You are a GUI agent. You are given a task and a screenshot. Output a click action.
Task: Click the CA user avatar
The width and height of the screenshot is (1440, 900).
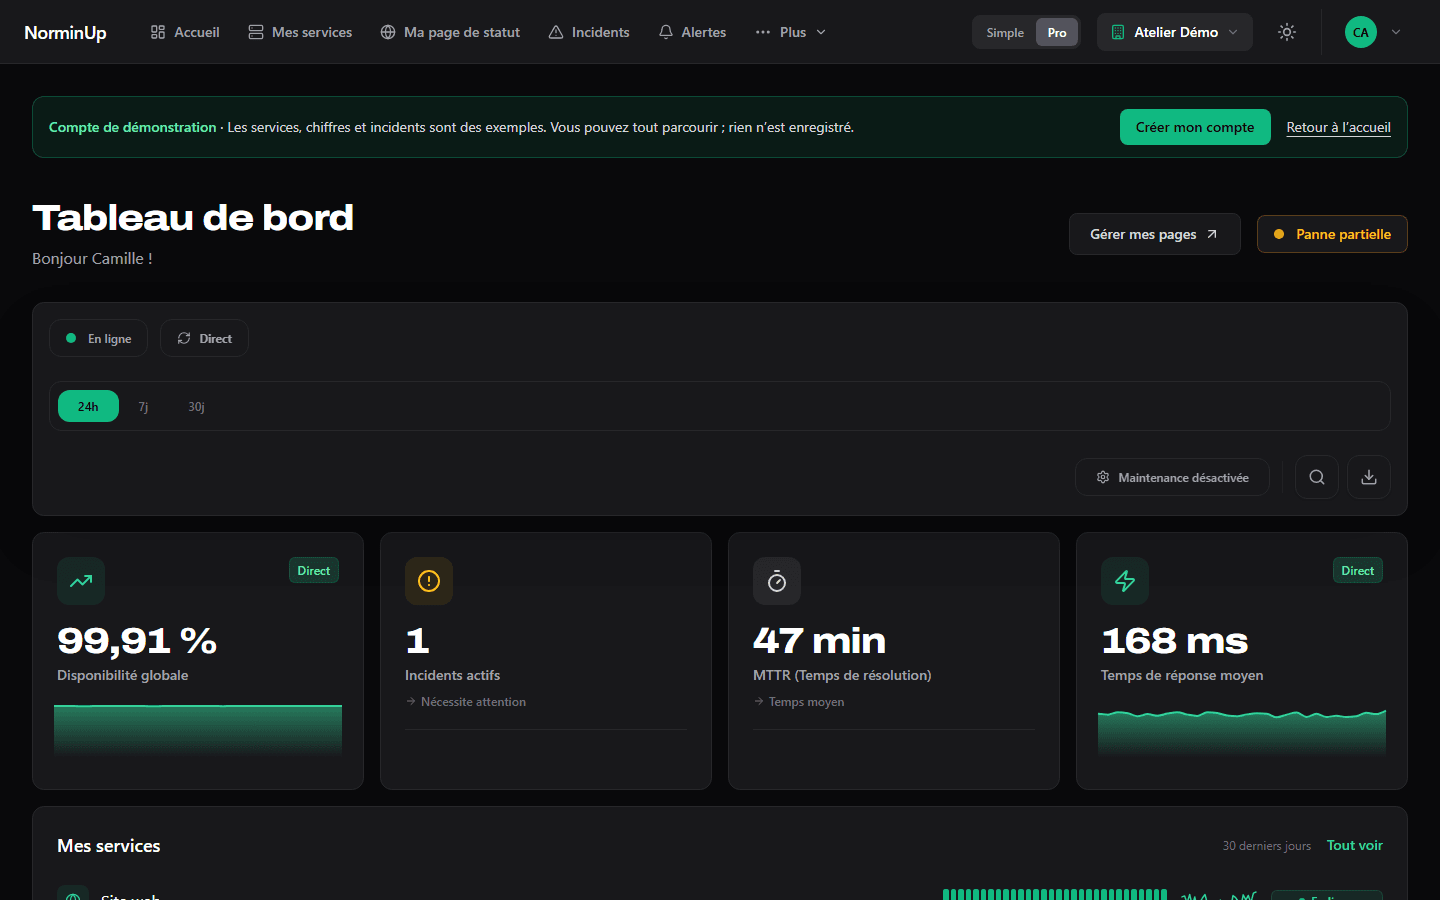point(1361,32)
